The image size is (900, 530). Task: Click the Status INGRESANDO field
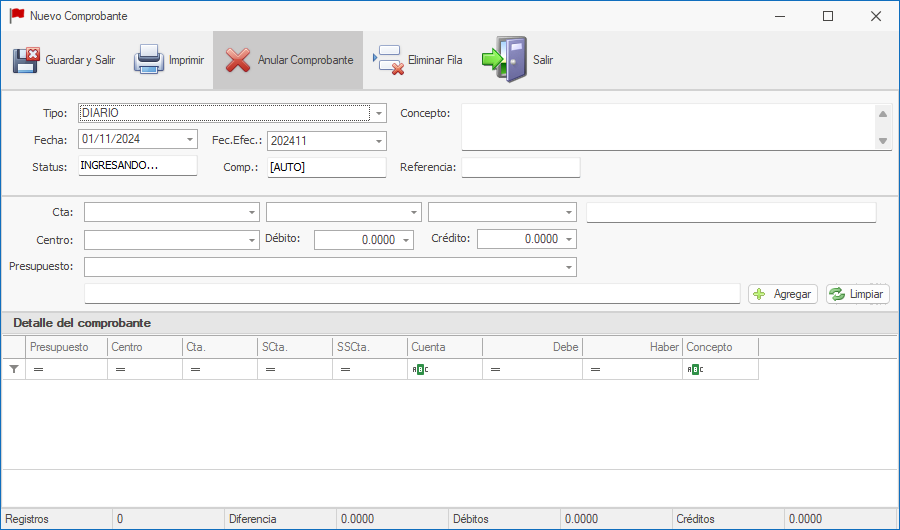coord(138,165)
